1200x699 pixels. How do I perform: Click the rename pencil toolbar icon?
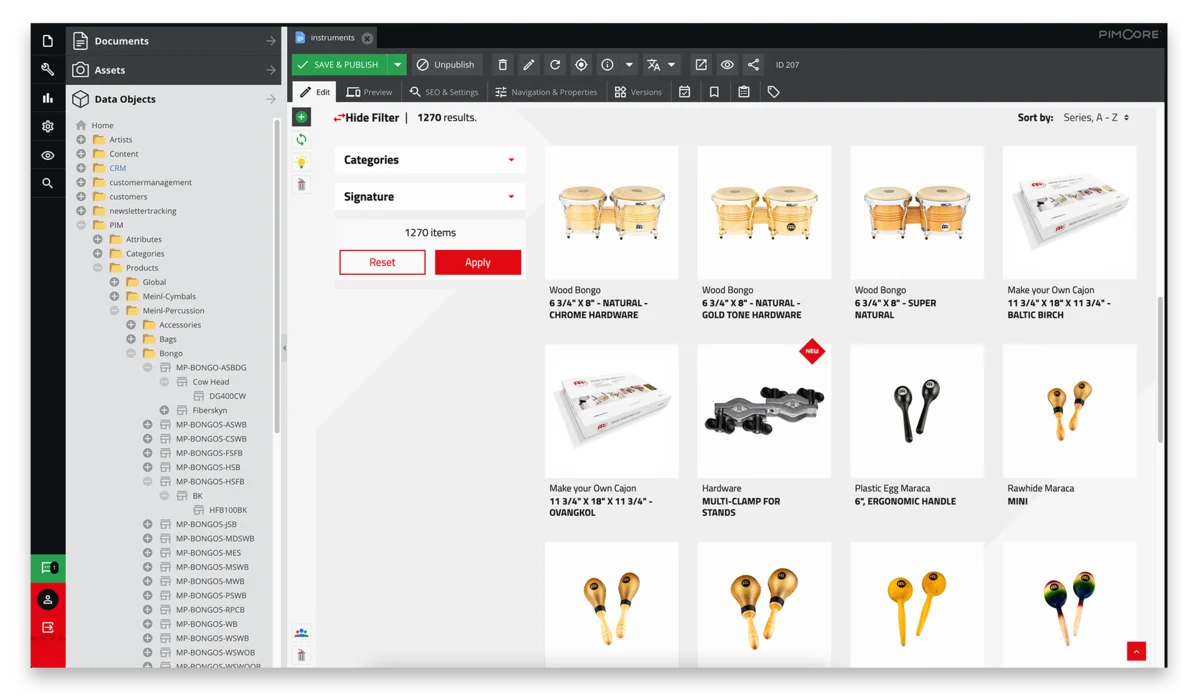click(528, 65)
